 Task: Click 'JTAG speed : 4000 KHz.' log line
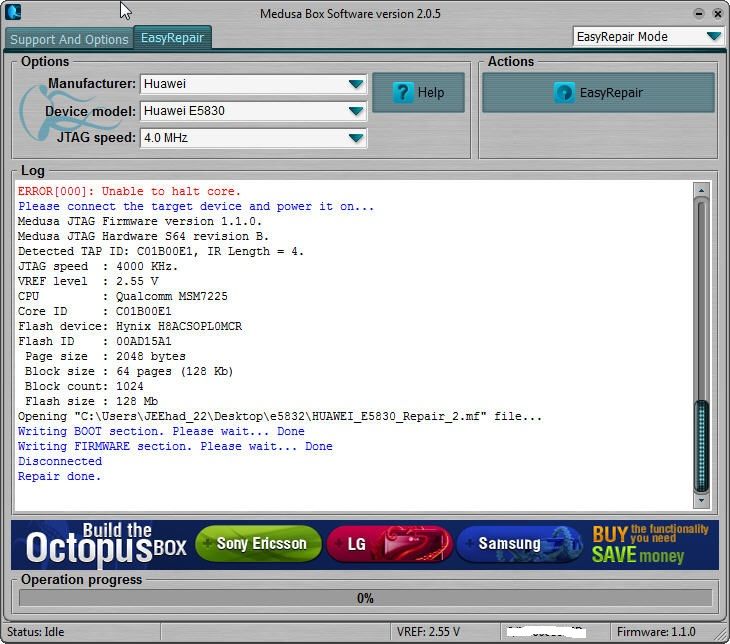point(98,266)
